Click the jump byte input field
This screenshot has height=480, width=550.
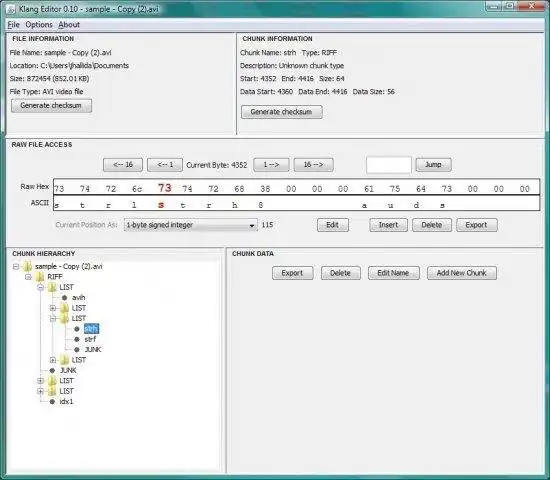click(x=389, y=165)
